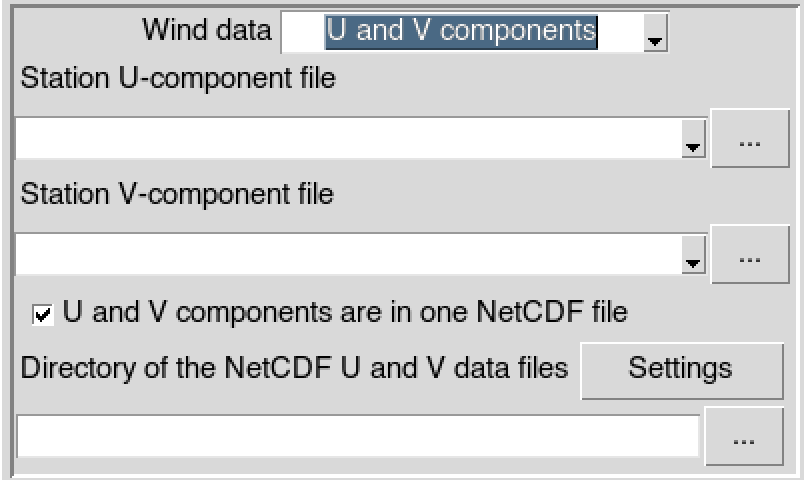Open NetCDF Settings

tap(682, 371)
